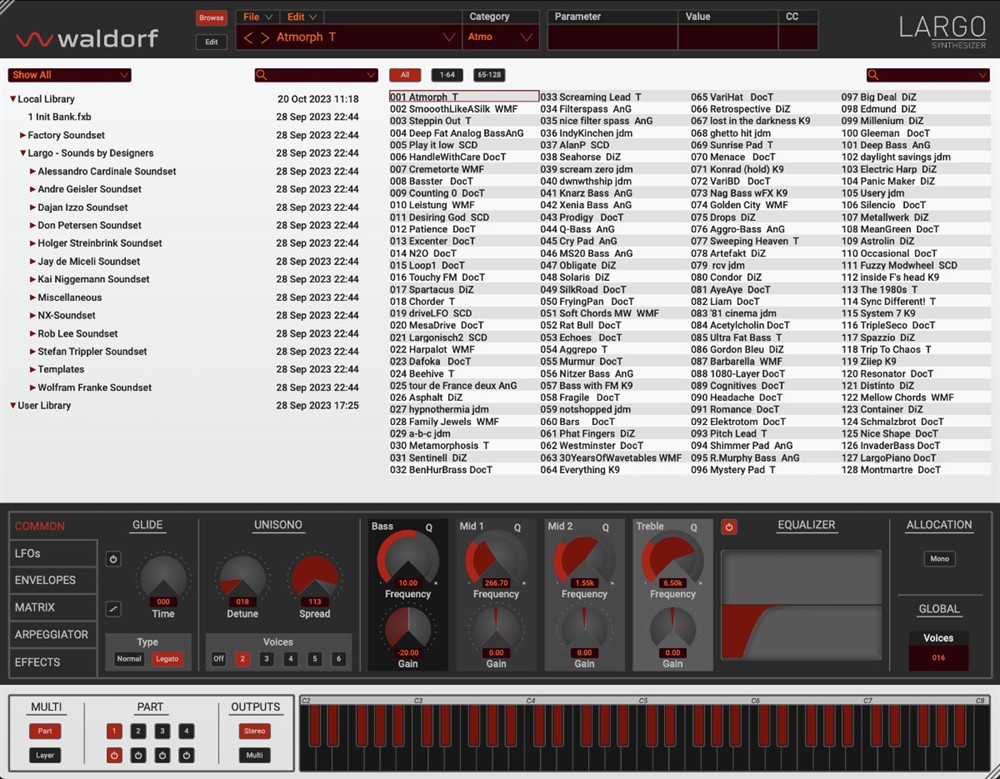Select Normal glide type
This screenshot has width=1000, height=779.
point(129,659)
